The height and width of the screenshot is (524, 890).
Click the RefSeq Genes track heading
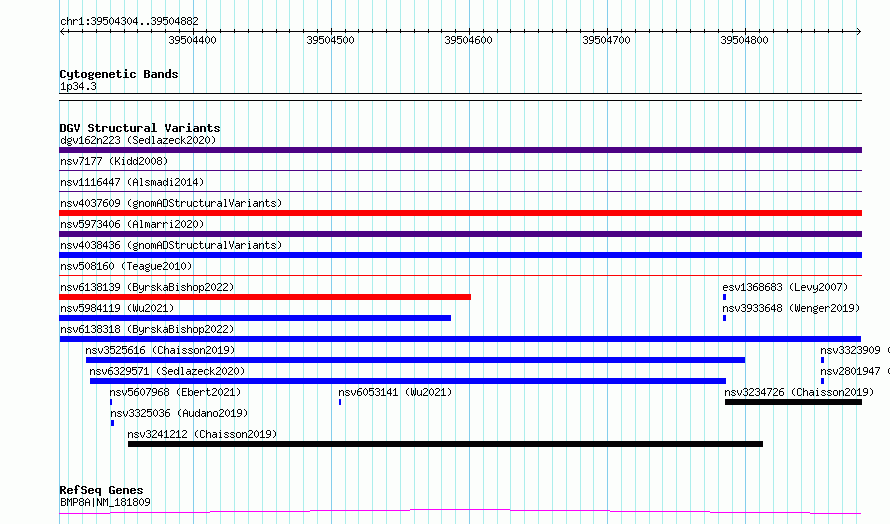101,490
